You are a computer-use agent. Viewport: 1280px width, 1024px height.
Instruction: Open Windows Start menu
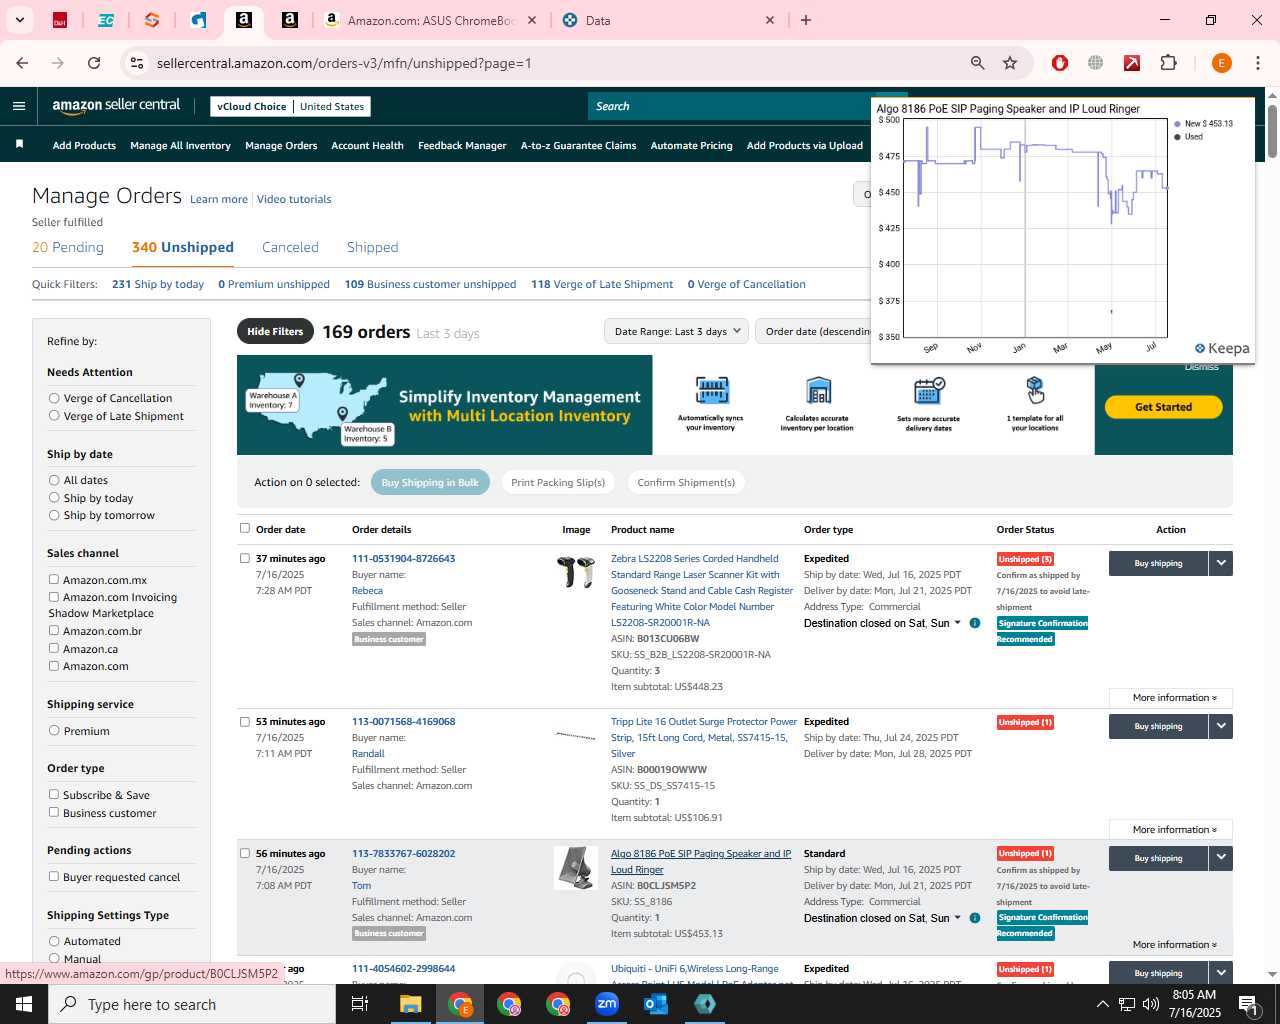[24, 1004]
